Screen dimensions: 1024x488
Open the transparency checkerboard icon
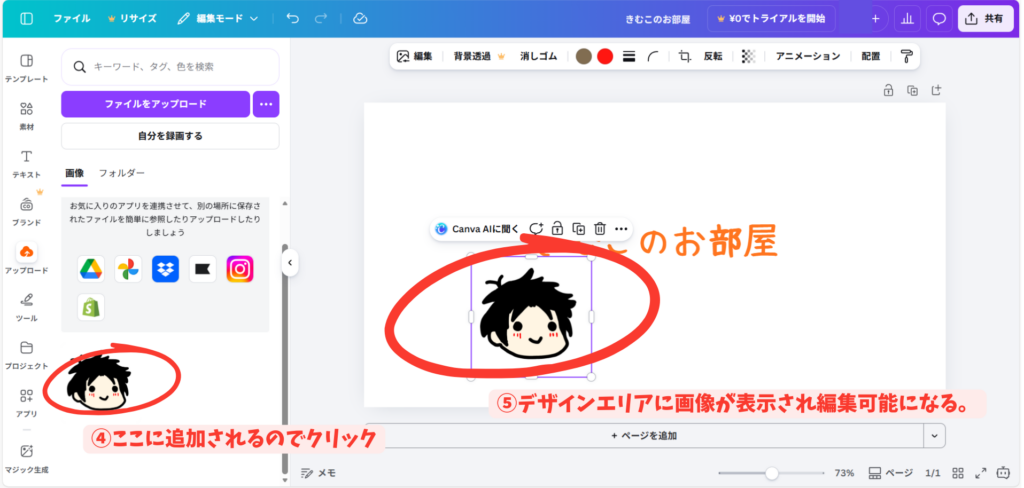[748, 56]
